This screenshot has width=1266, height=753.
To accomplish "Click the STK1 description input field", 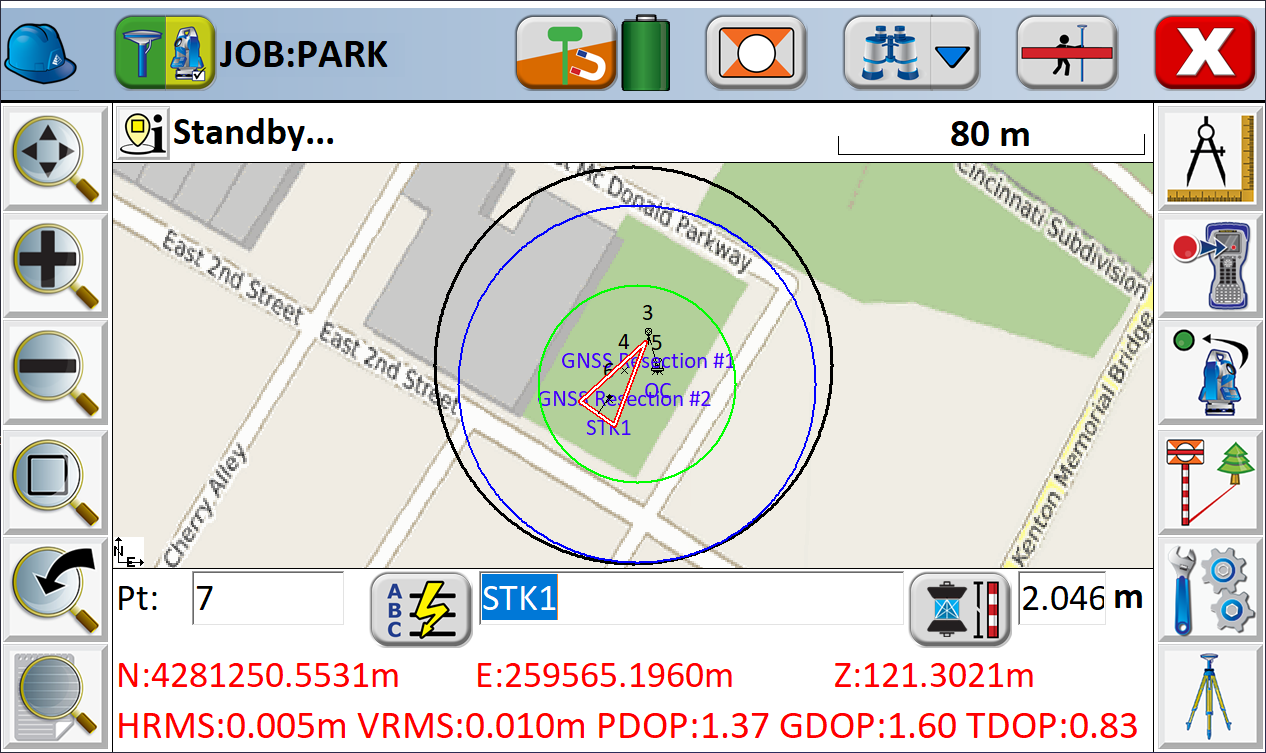I will tap(690, 598).
